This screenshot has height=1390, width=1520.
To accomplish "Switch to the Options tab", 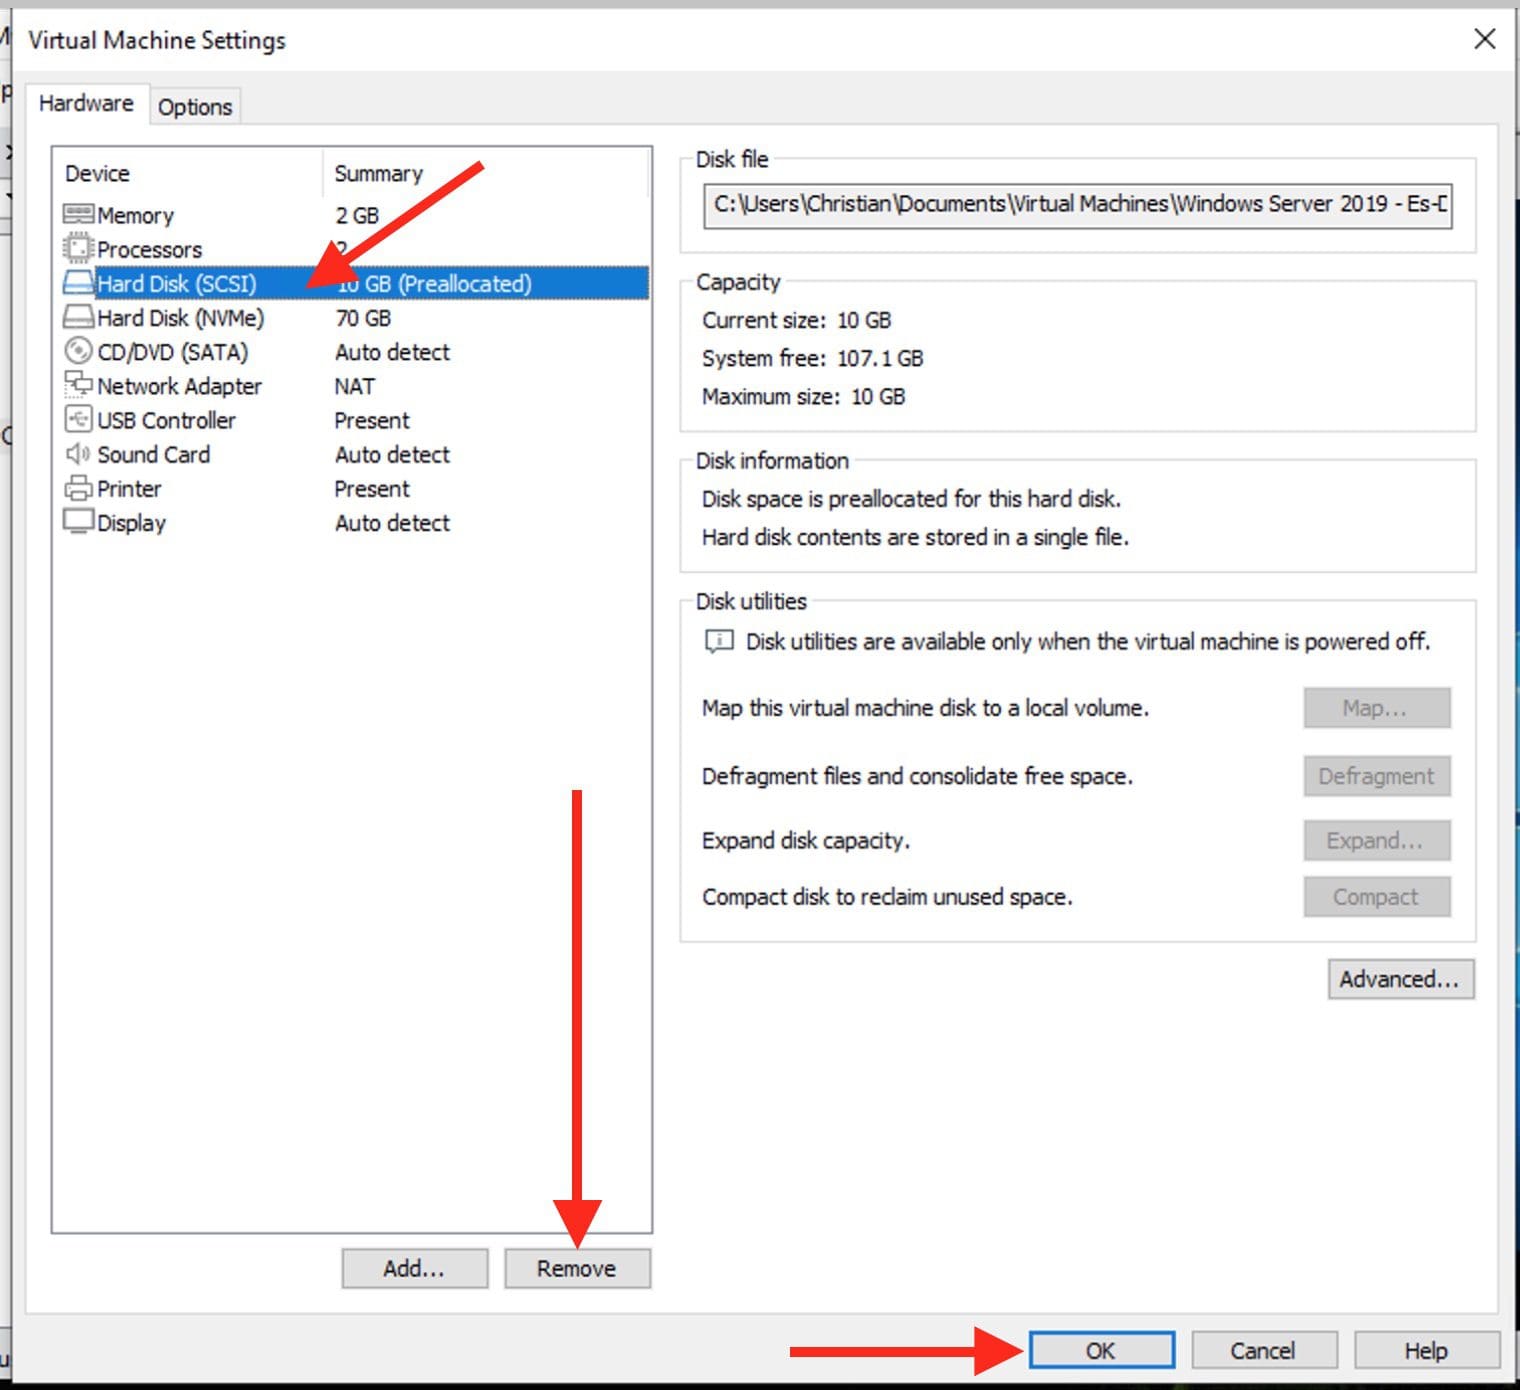I will point(195,107).
